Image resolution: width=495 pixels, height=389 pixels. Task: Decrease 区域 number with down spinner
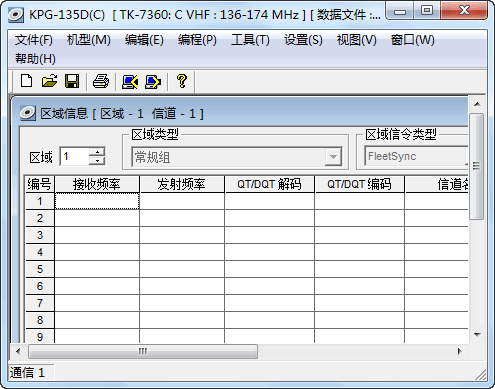click(x=97, y=161)
